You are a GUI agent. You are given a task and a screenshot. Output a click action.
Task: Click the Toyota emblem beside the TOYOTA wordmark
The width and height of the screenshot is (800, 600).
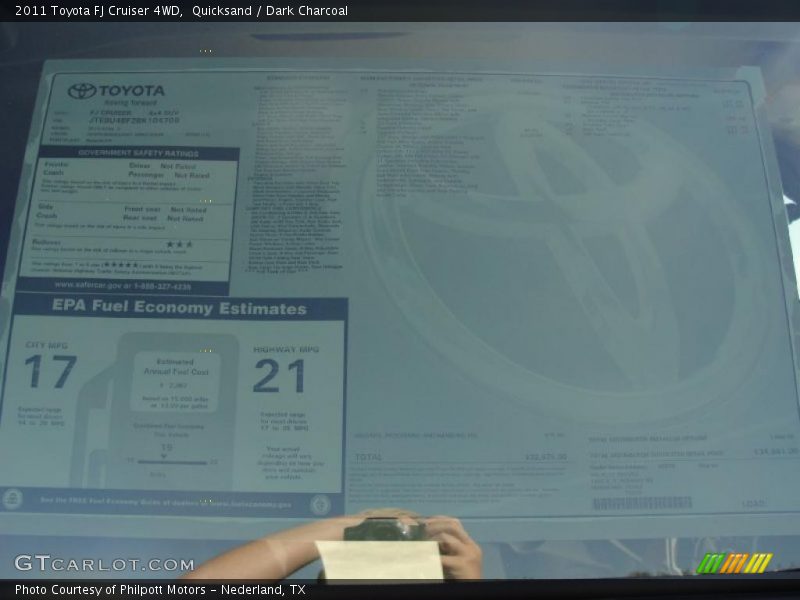coord(82,91)
